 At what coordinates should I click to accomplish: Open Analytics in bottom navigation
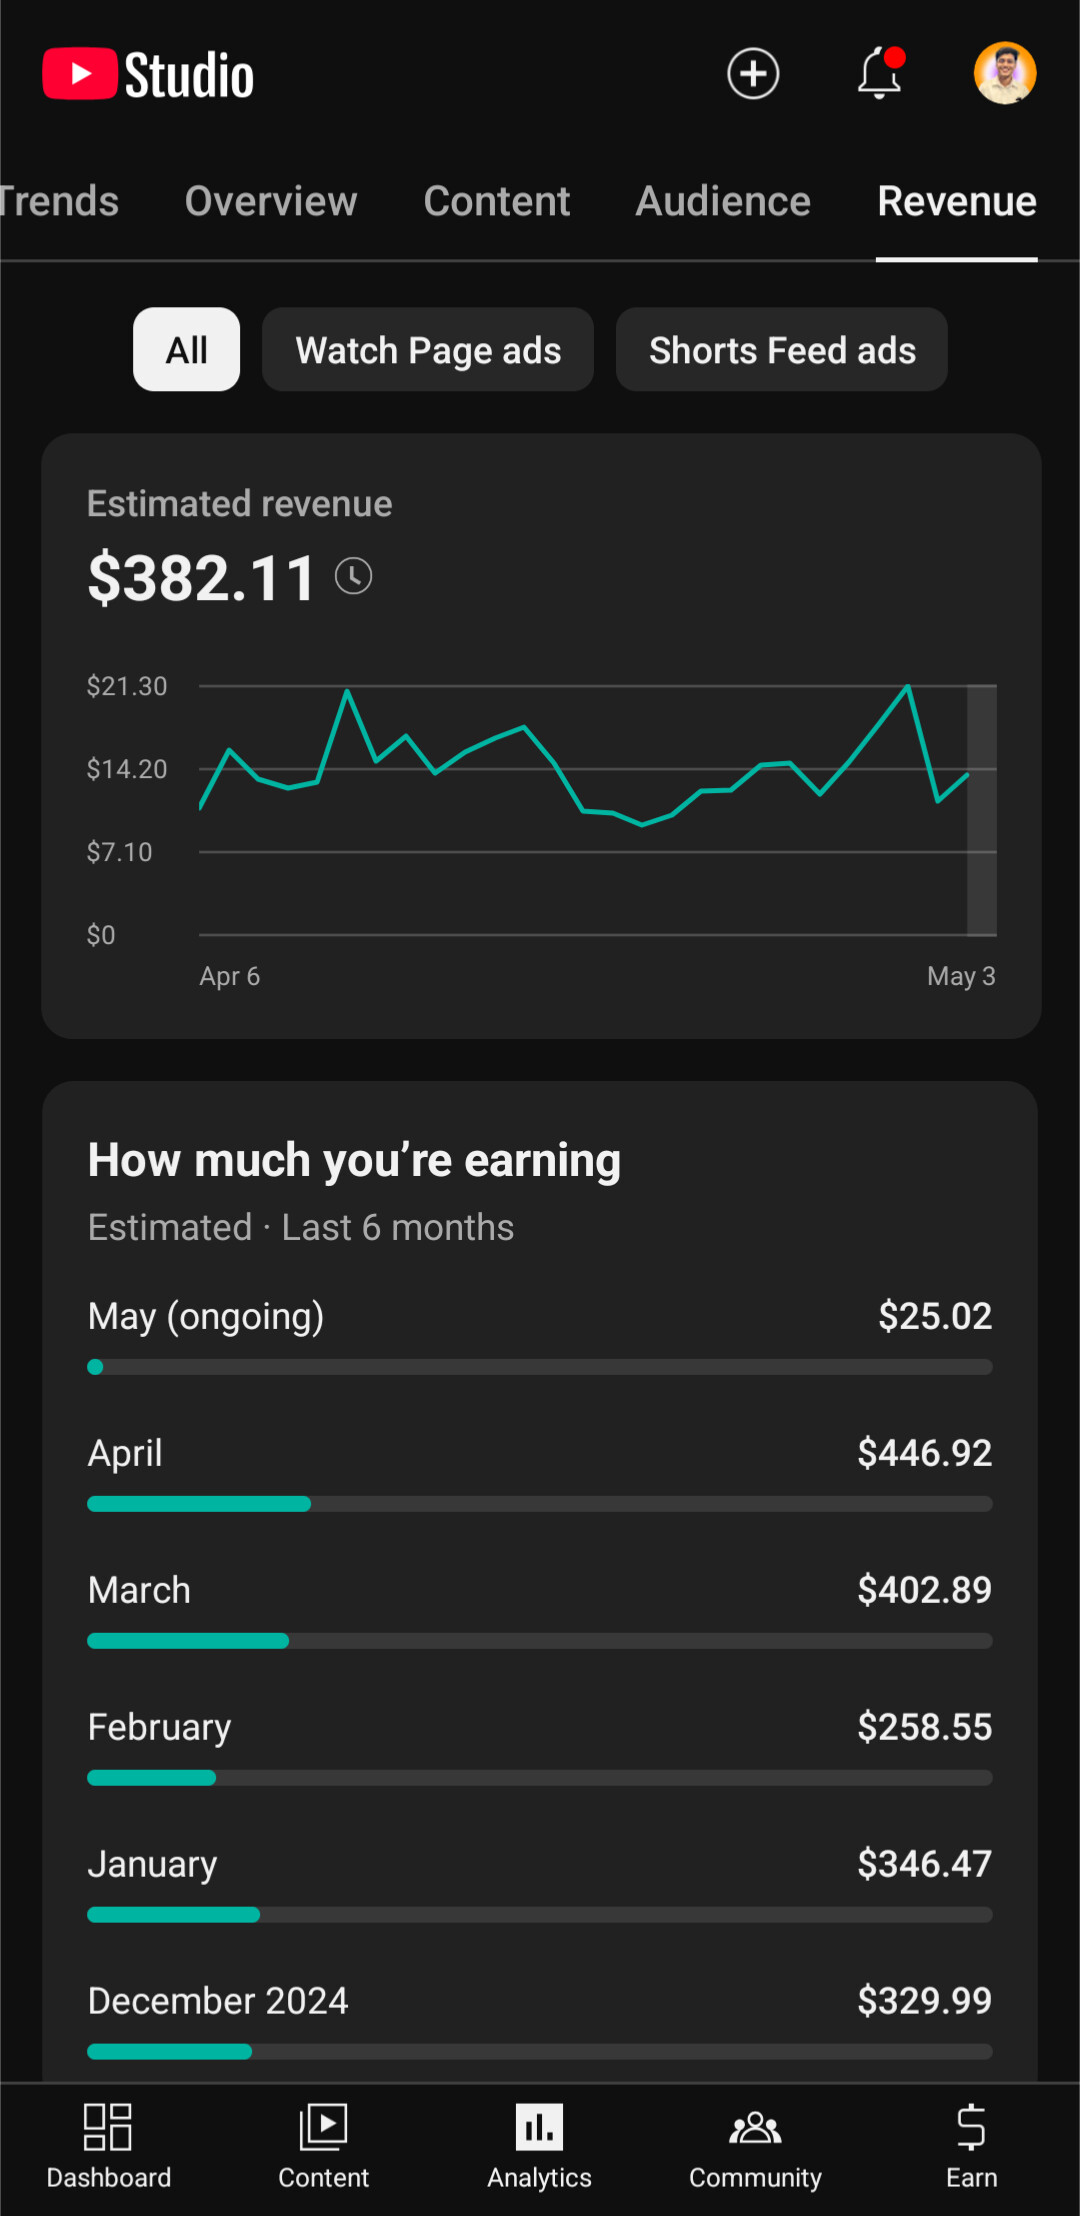[539, 2146]
